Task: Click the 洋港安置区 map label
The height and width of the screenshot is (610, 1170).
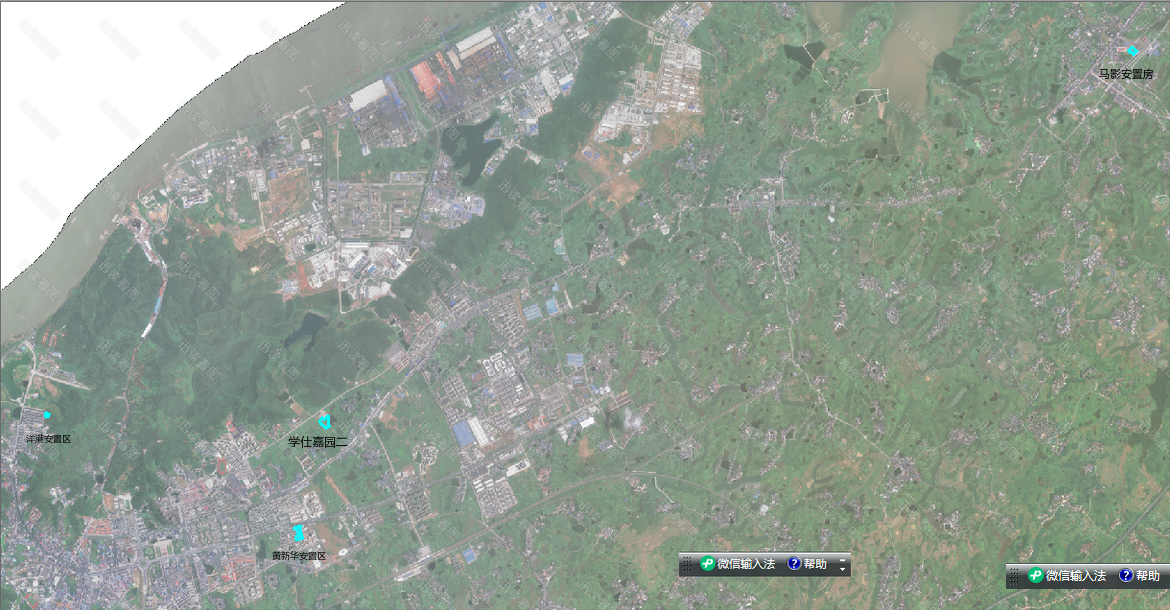Action: [48, 439]
